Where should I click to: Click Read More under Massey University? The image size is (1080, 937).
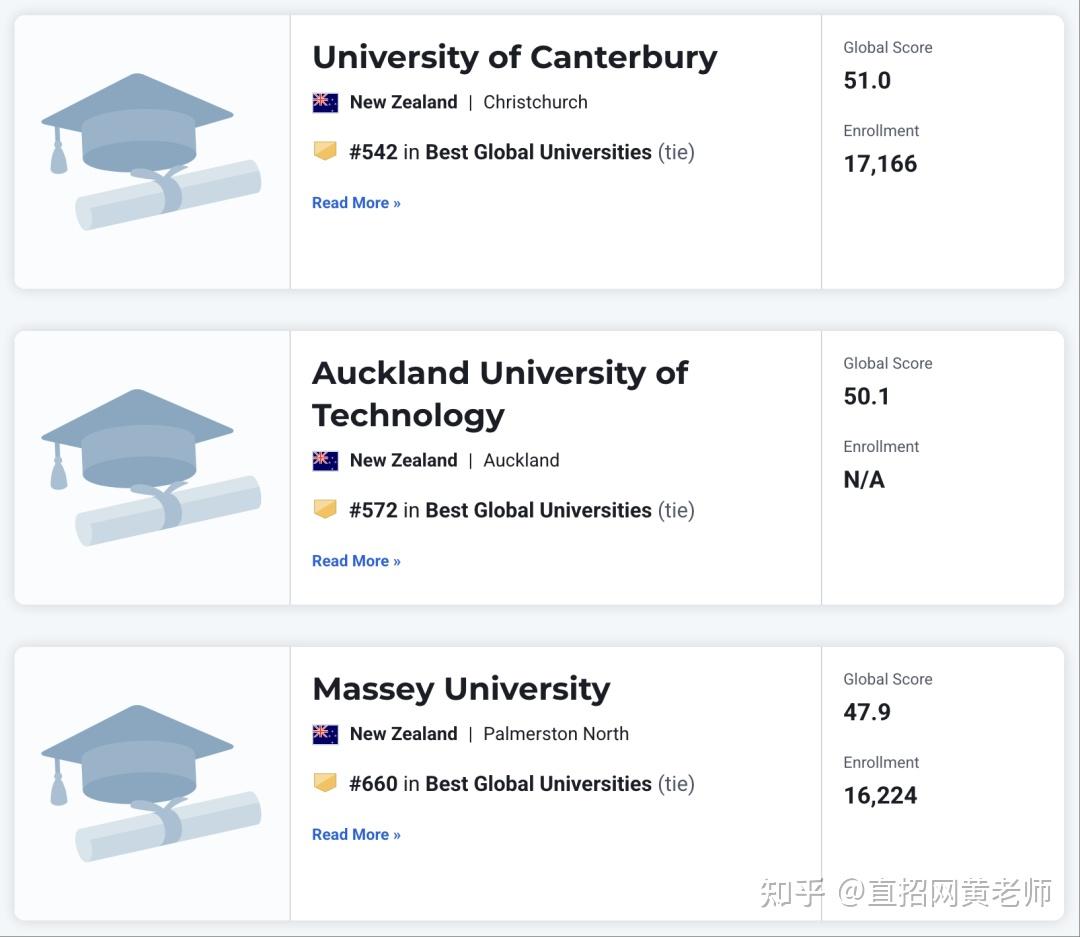356,835
